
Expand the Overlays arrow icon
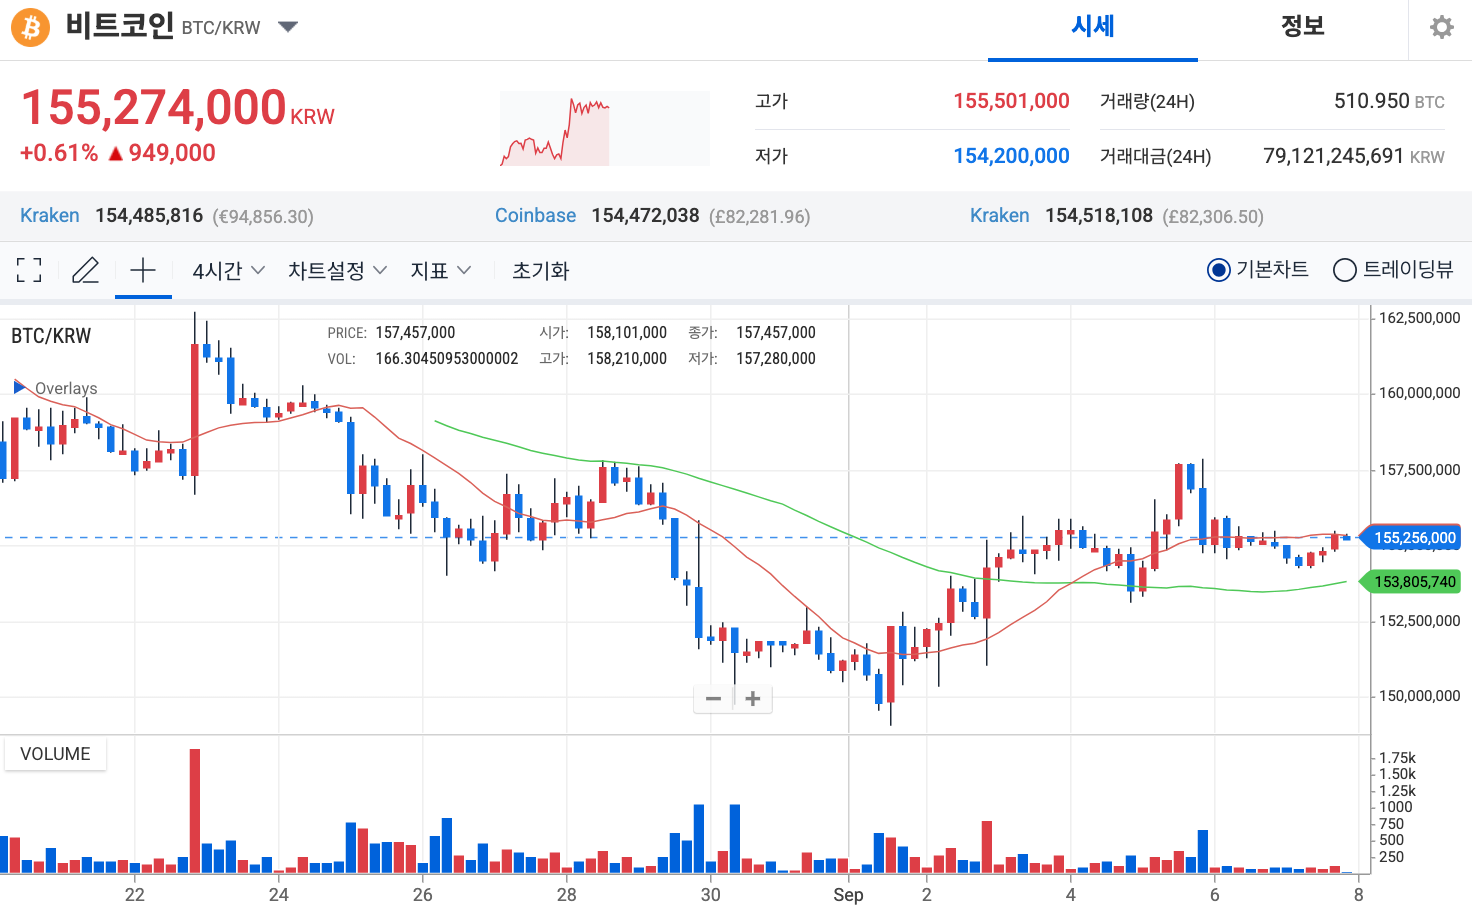(x=19, y=387)
